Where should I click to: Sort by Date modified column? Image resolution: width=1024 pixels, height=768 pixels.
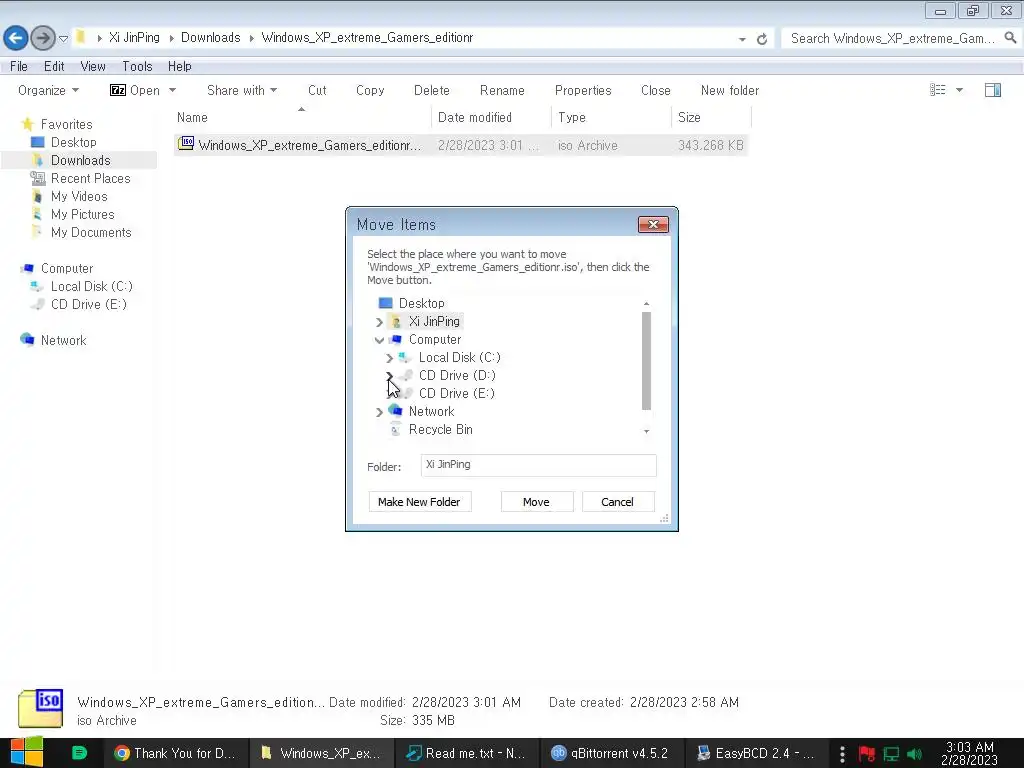[x=491, y=118]
